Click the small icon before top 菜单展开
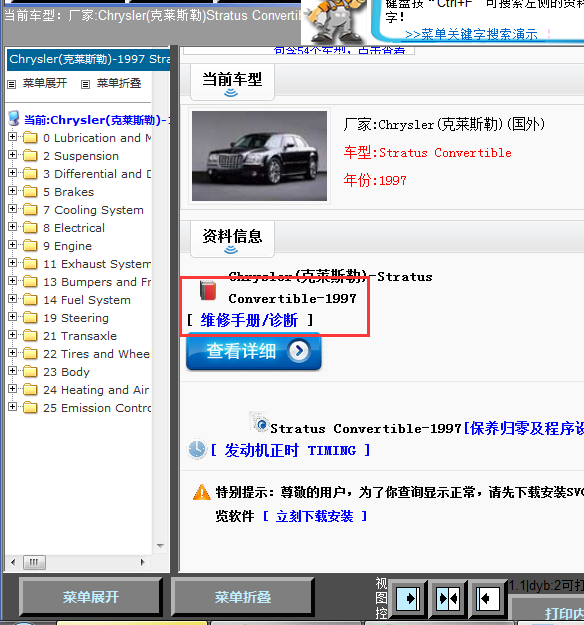584x625 pixels. 12,84
